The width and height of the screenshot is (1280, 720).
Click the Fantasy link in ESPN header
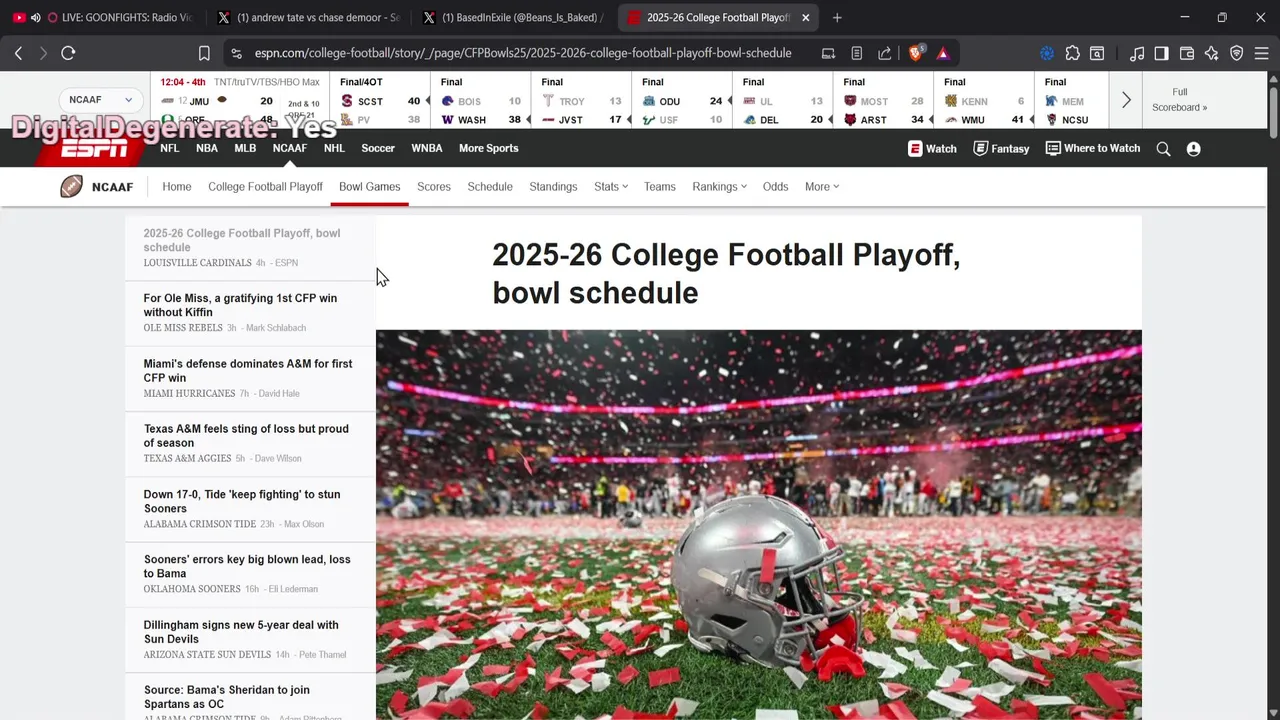click(1001, 148)
